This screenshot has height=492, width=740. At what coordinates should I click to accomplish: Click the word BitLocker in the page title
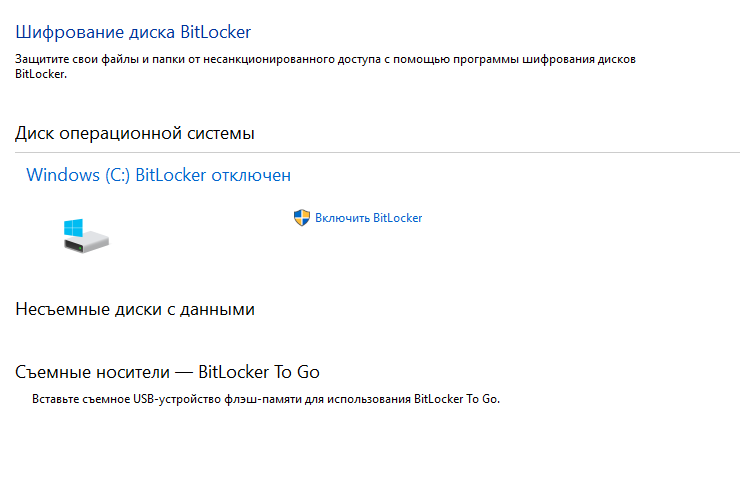[216, 32]
